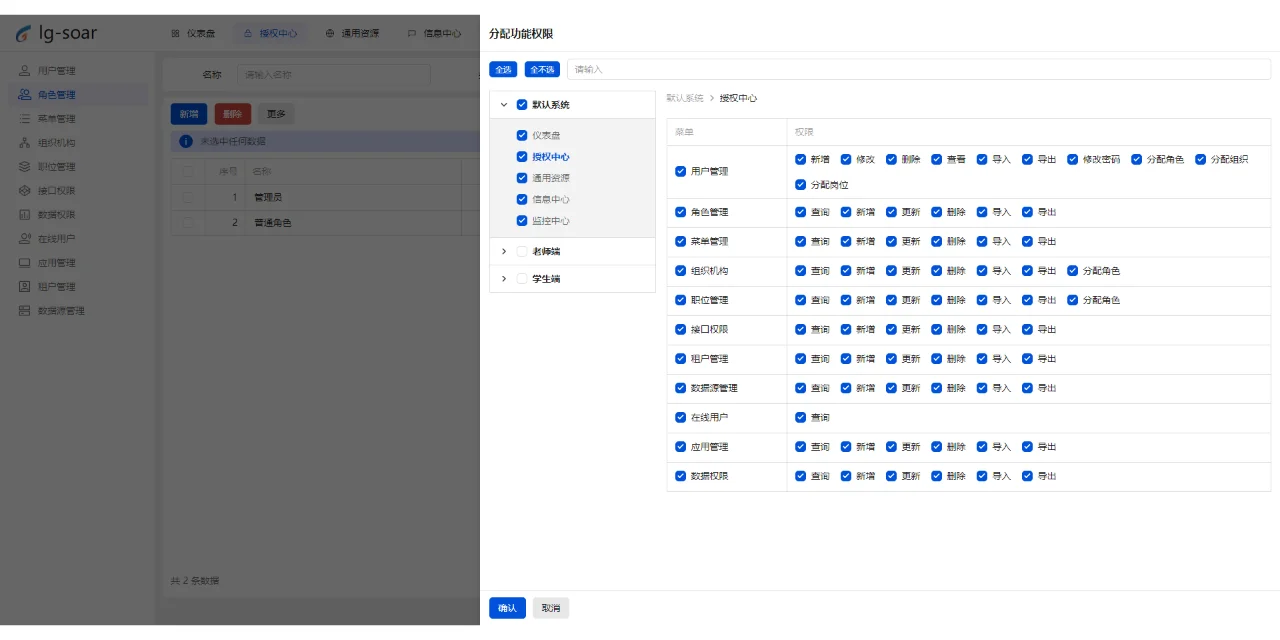Image resolution: width=1280 pixels, height=640 pixels.
Task: Focus the 名称 search input field
Action: coord(333,74)
